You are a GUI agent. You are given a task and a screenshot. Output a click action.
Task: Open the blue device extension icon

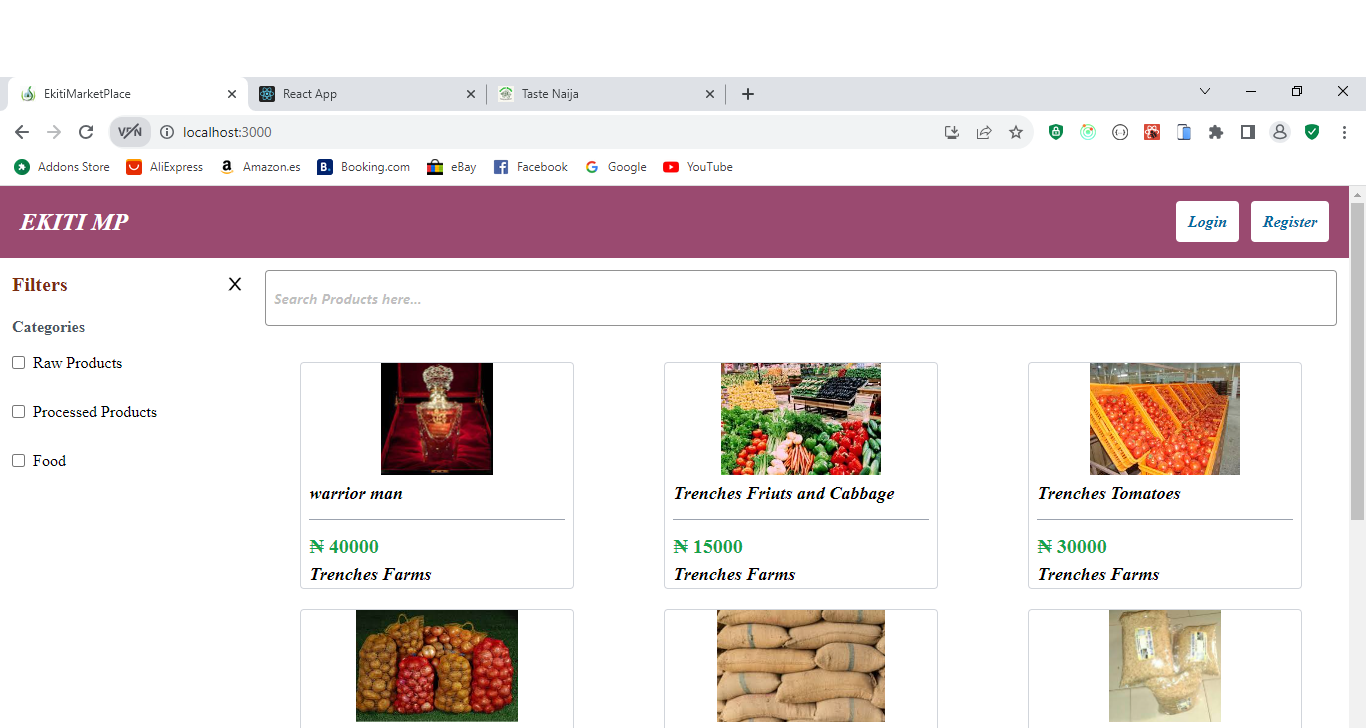pyautogui.click(x=1184, y=132)
